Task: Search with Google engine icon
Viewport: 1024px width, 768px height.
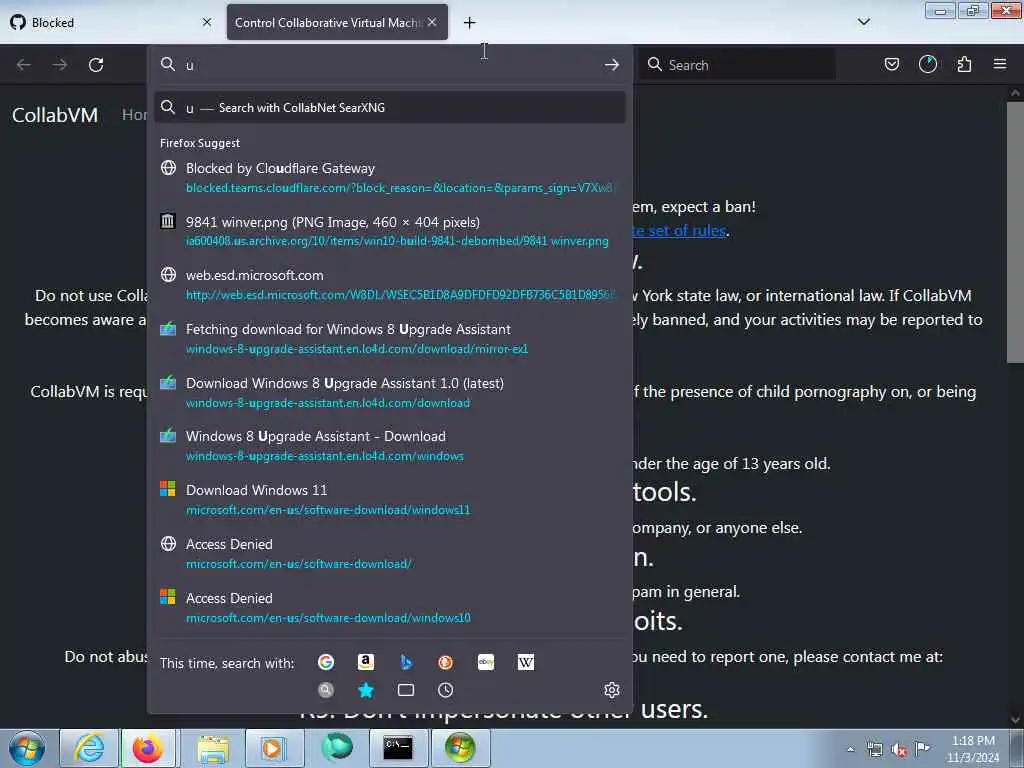Action: [326, 662]
